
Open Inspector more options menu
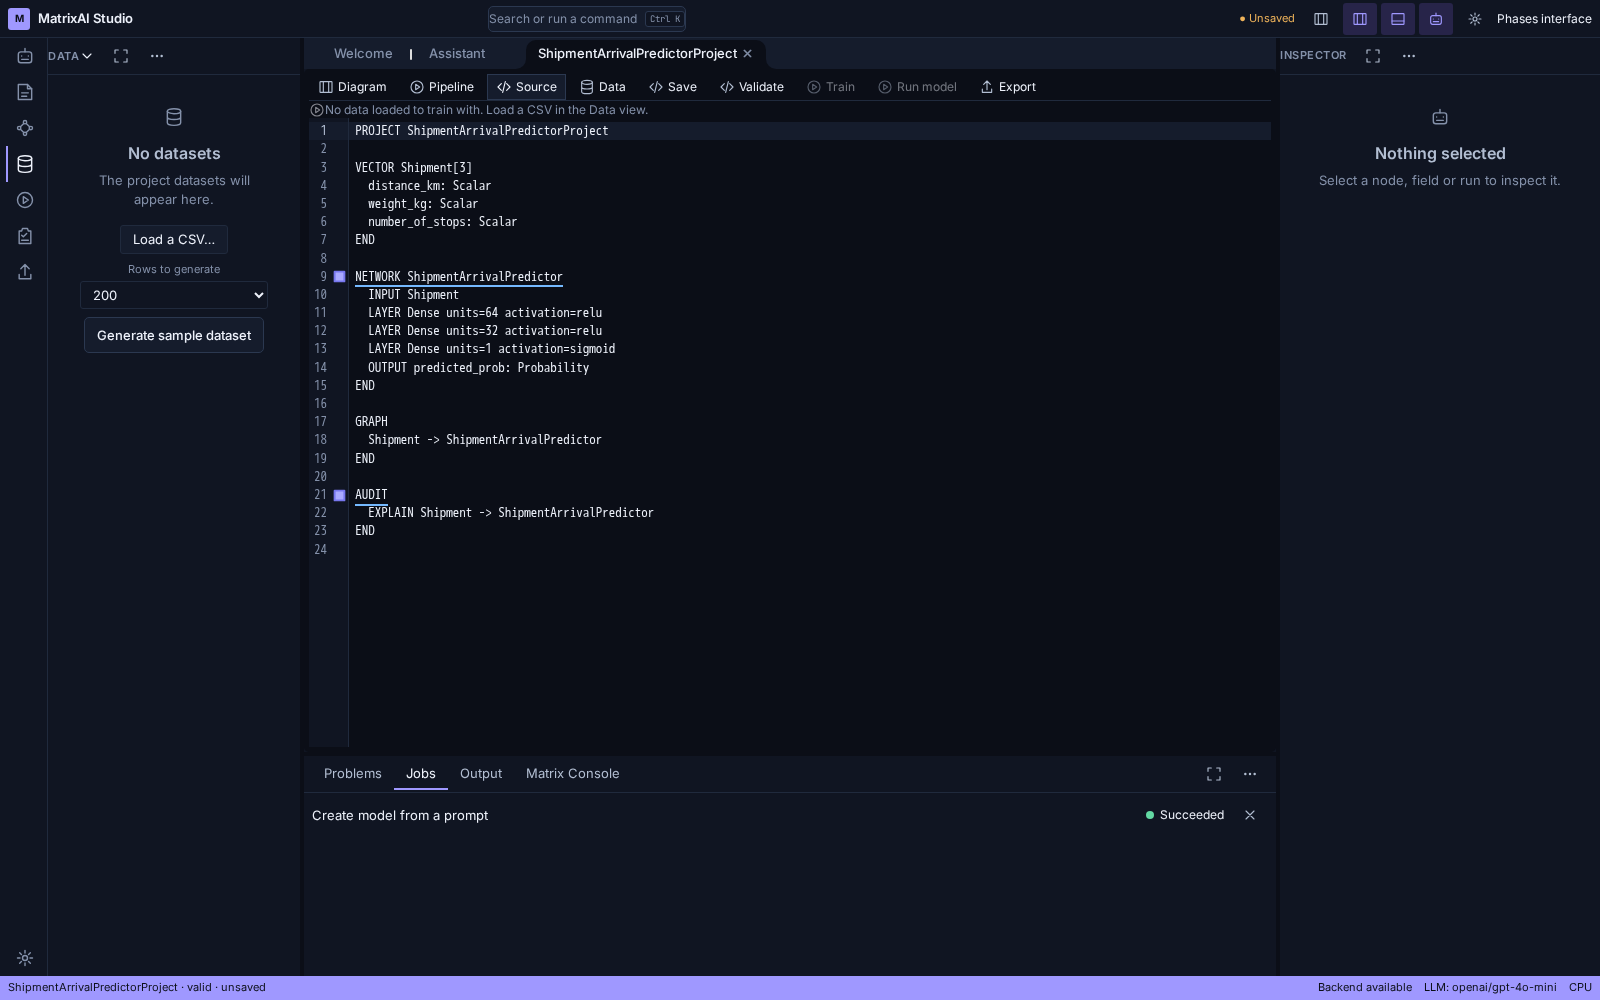(x=1409, y=56)
